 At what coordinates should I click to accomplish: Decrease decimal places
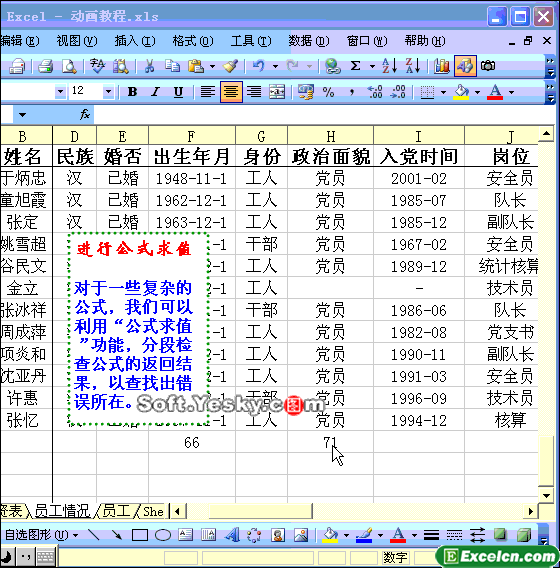[398, 92]
